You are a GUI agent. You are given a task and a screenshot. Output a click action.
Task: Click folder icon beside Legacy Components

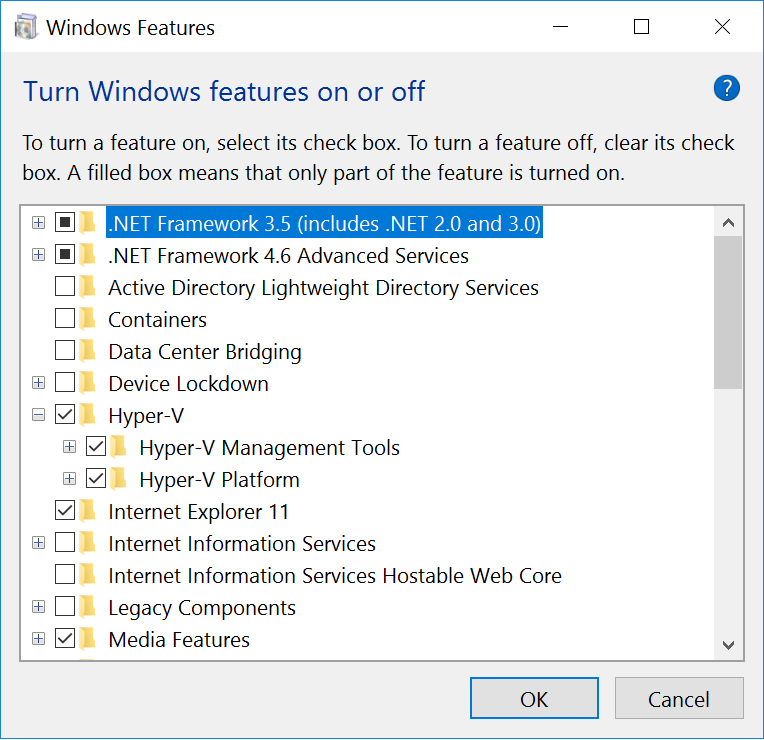click(x=88, y=607)
